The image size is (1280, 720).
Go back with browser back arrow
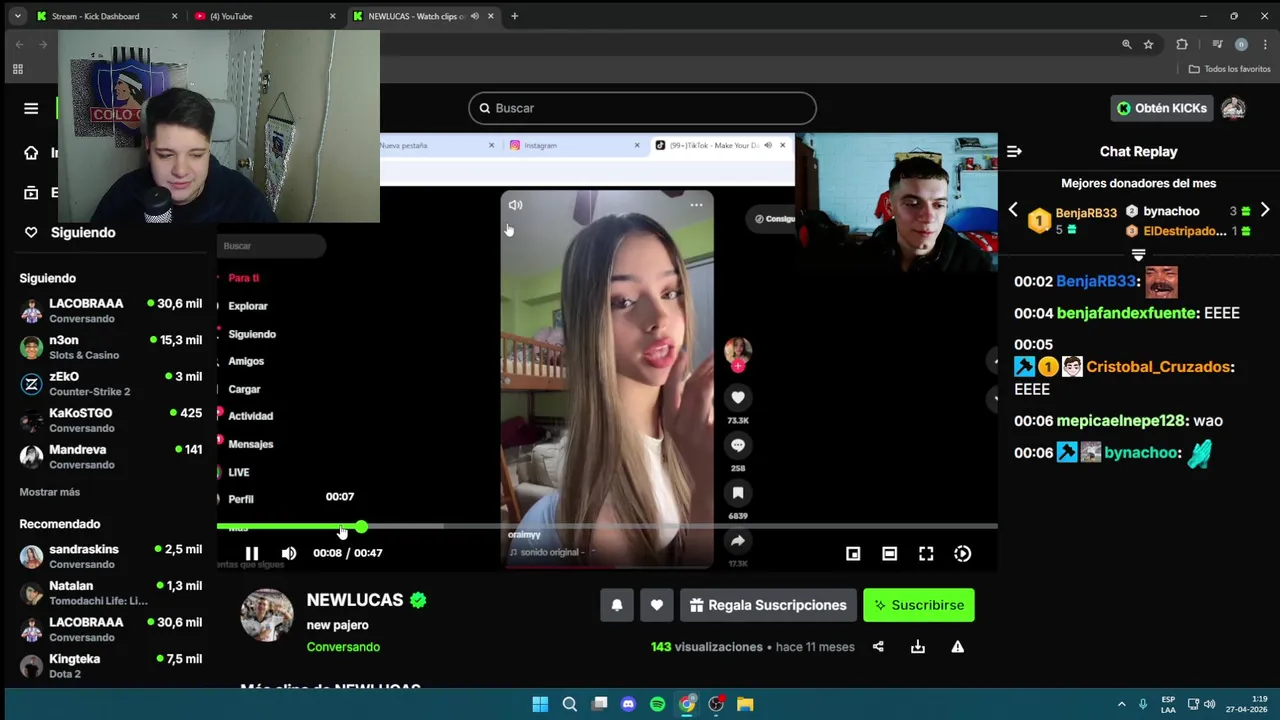coord(19,44)
